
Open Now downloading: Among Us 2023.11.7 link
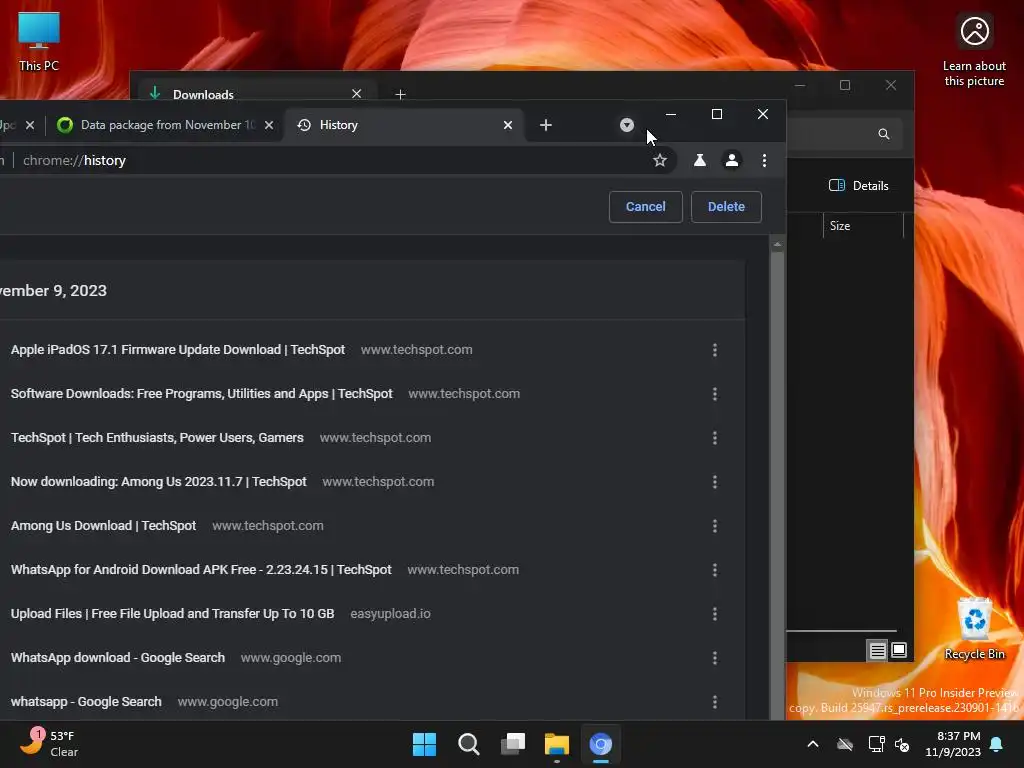pos(158,481)
